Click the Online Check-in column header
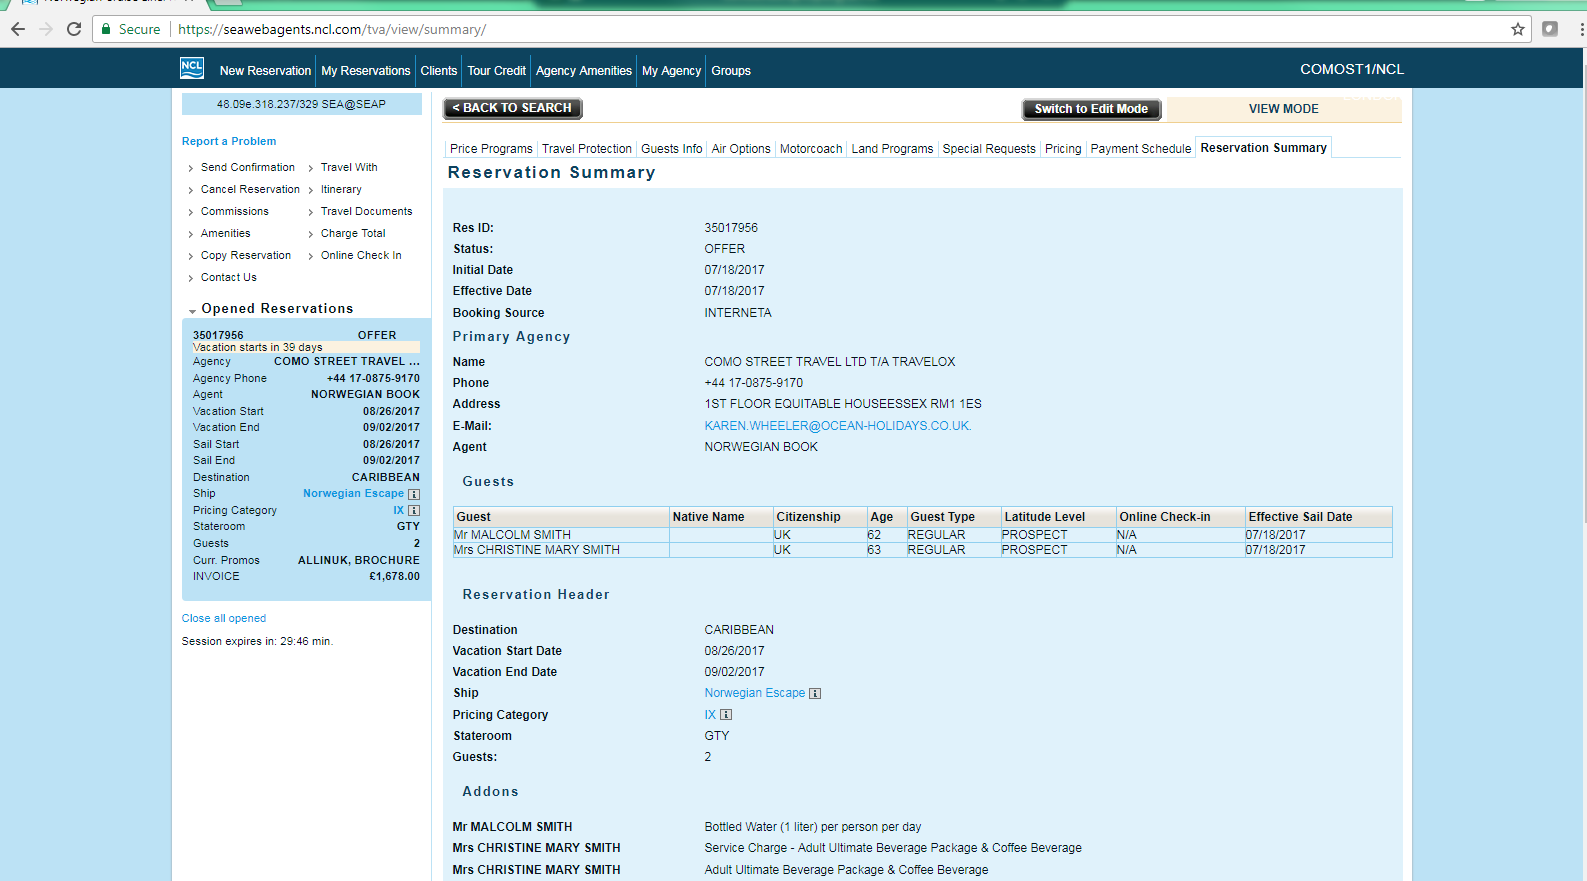The image size is (1587, 881). click(1180, 517)
